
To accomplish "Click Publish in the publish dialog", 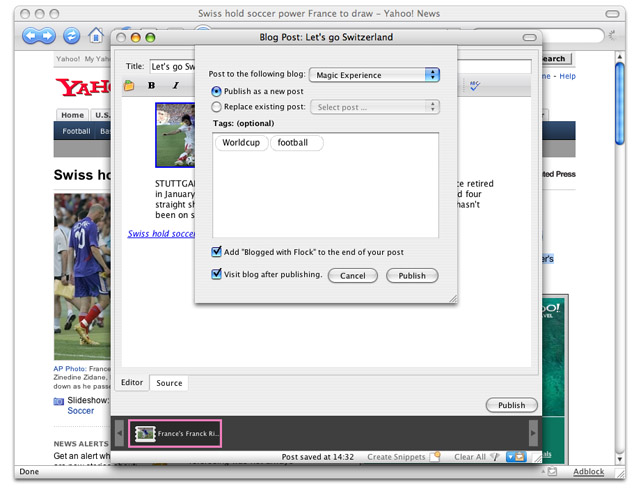I will 412,275.
